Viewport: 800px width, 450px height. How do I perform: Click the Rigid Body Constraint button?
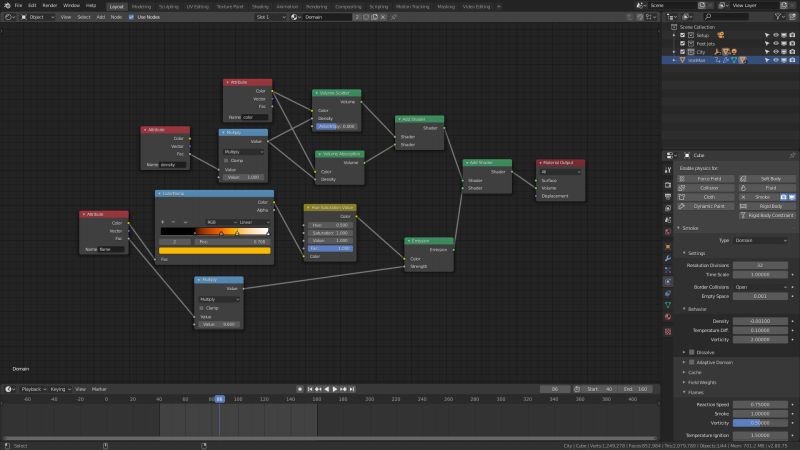pos(767,215)
